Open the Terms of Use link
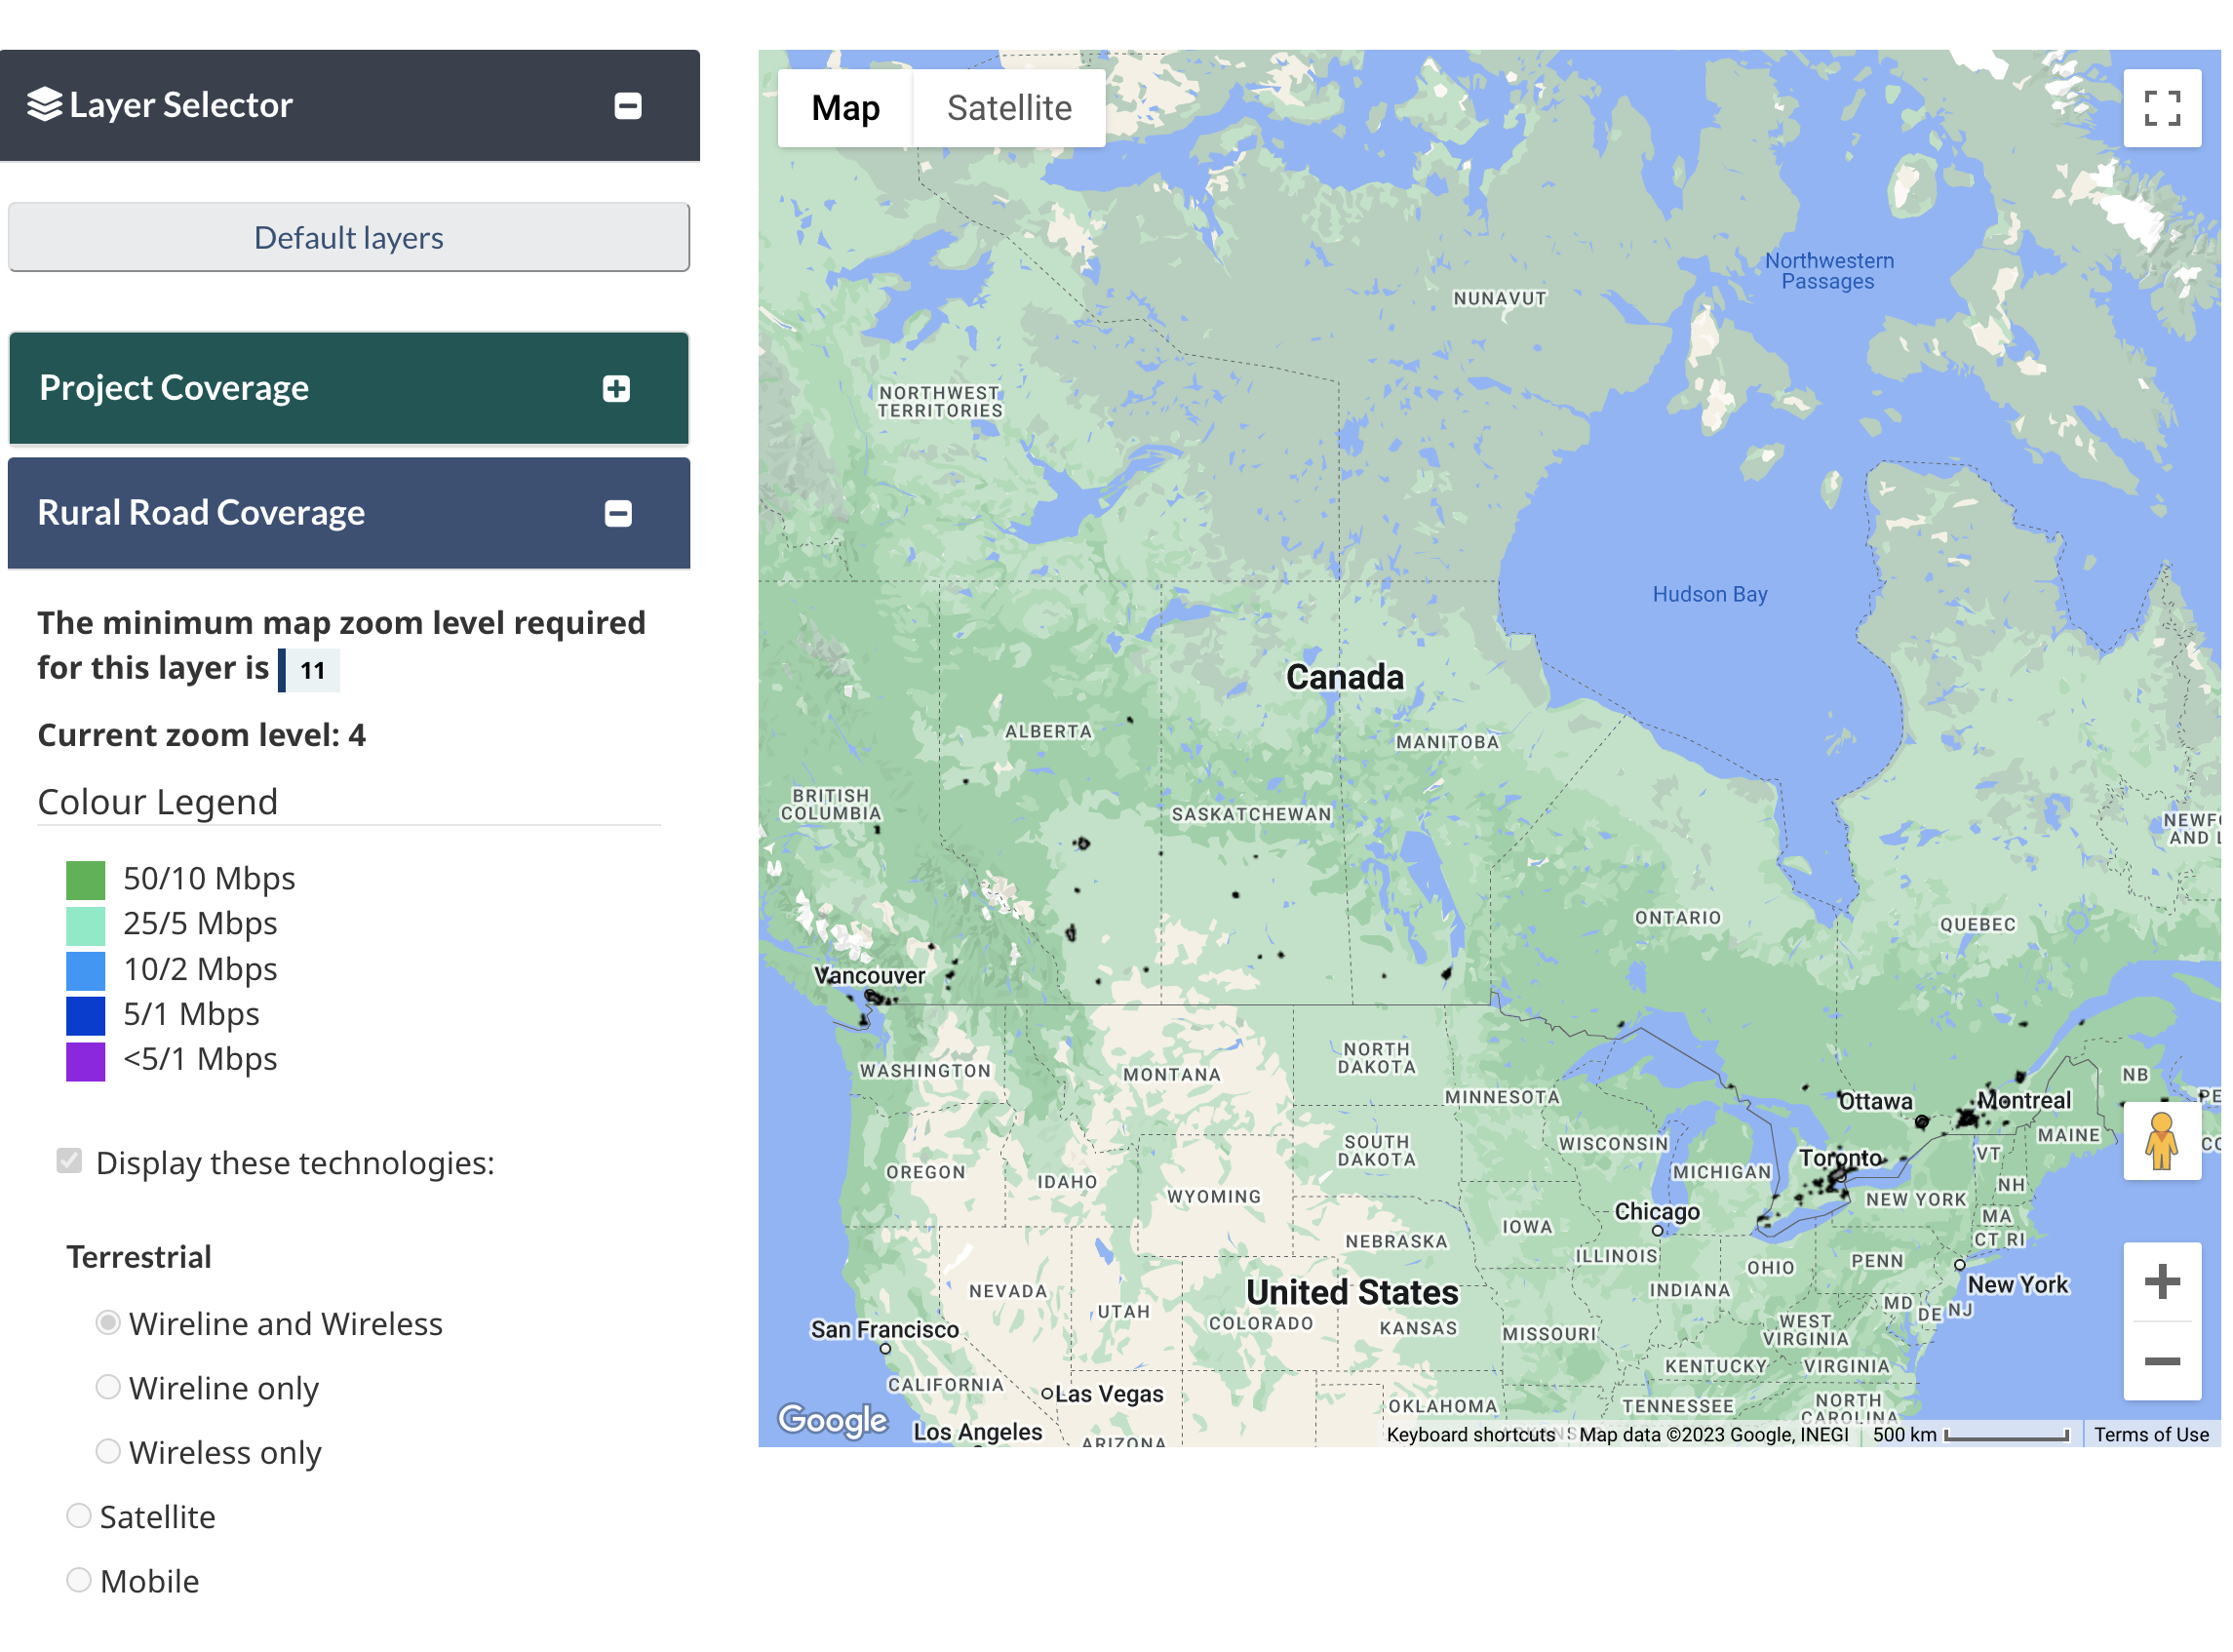 [x=2151, y=1434]
